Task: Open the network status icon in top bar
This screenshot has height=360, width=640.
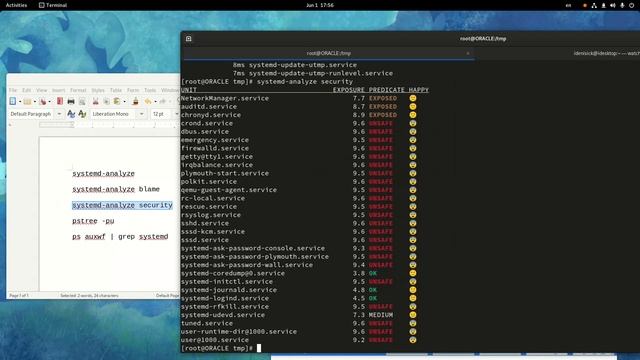Action: pos(594,5)
